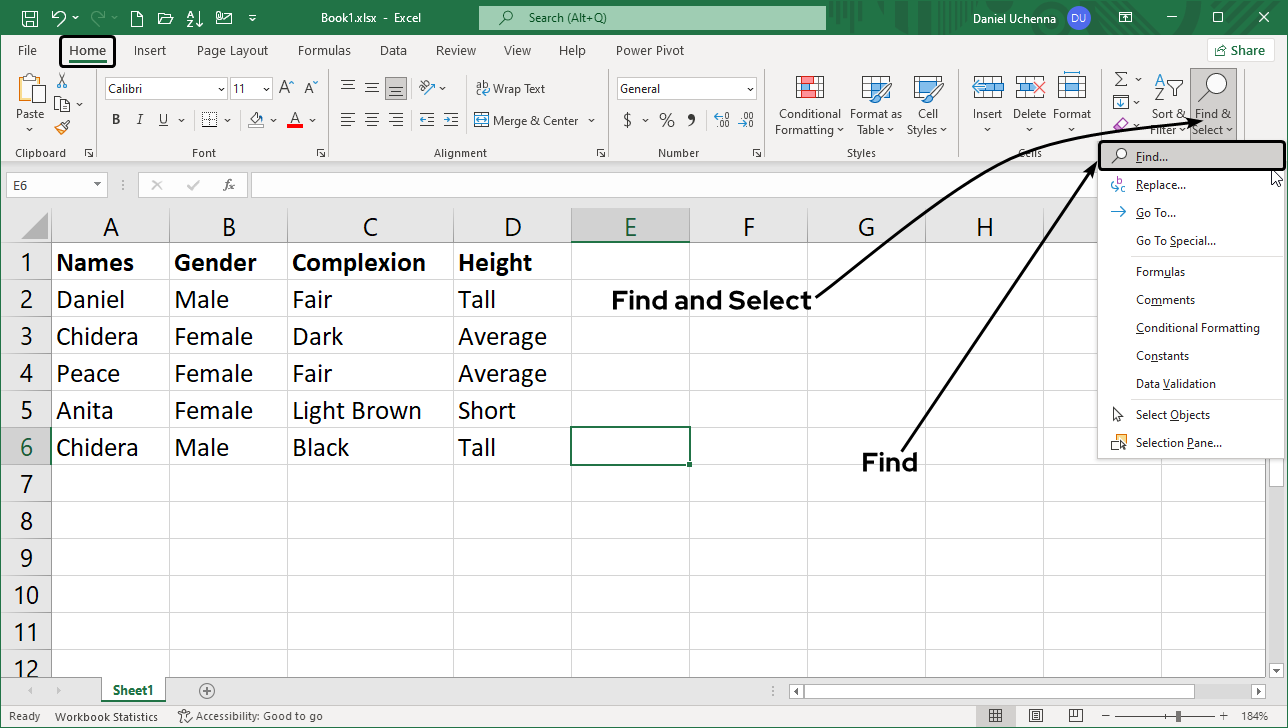Open the Name Box dropdown arrow
The width and height of the screenshot is (1288, 728).
click(x=97, y=185)
